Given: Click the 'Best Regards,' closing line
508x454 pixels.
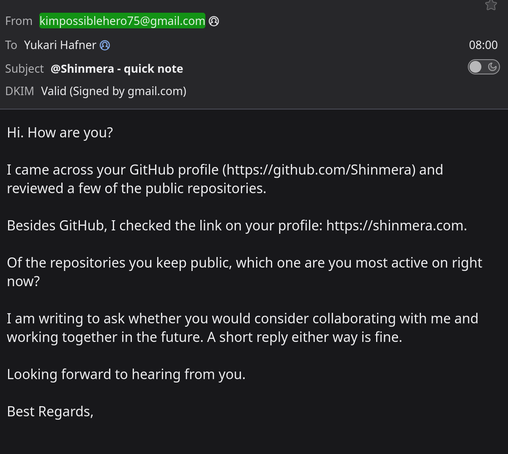Looking at the screenshot, I should coord(50,412).
